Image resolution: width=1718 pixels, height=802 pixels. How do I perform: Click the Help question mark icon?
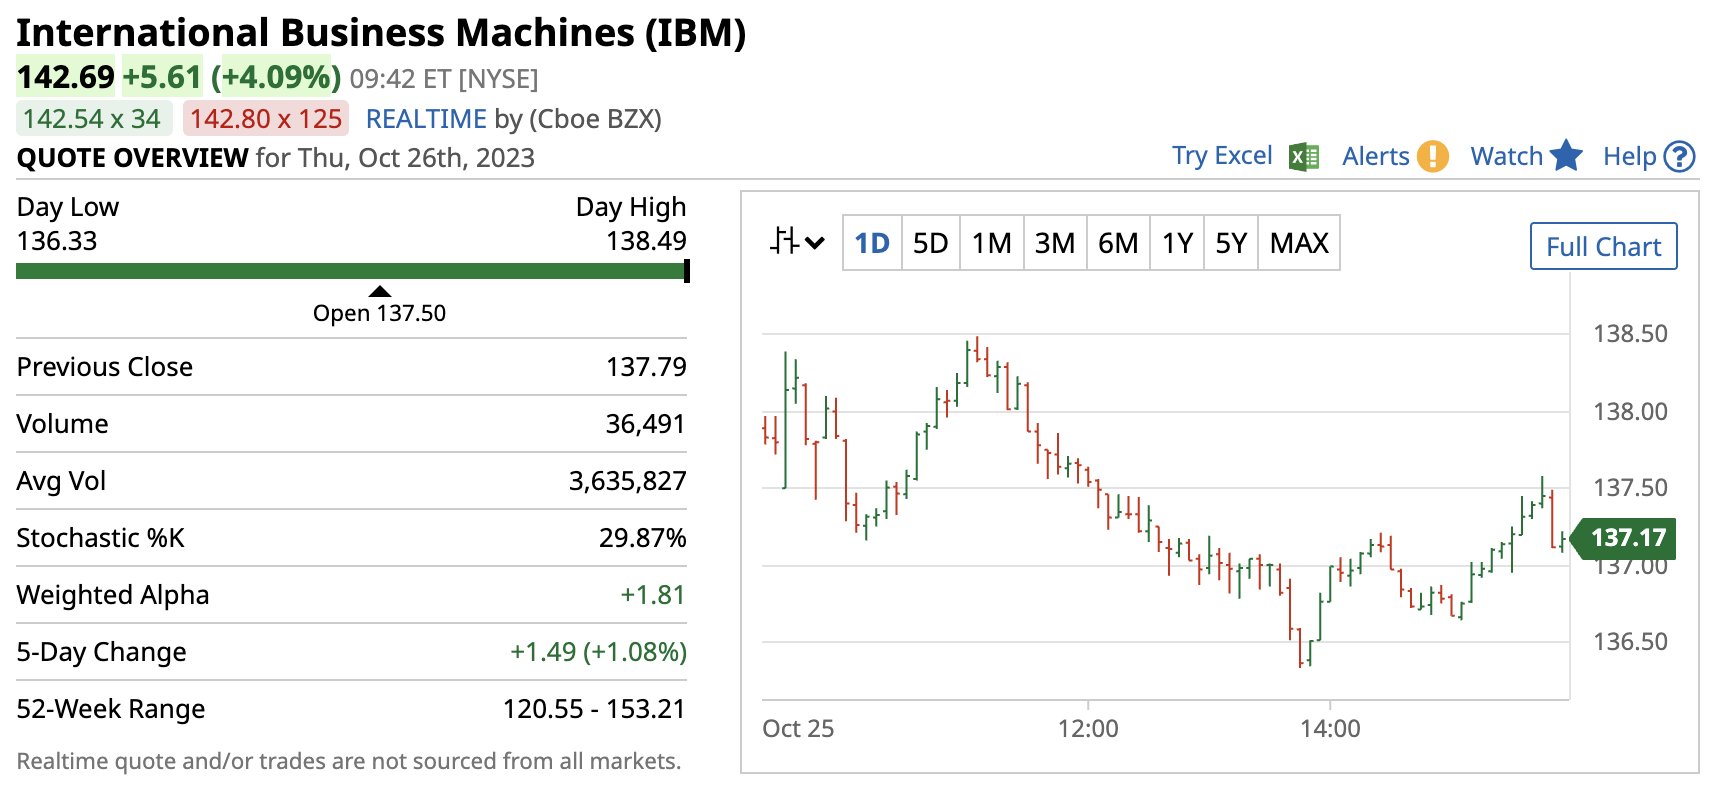pos(1680,157)
